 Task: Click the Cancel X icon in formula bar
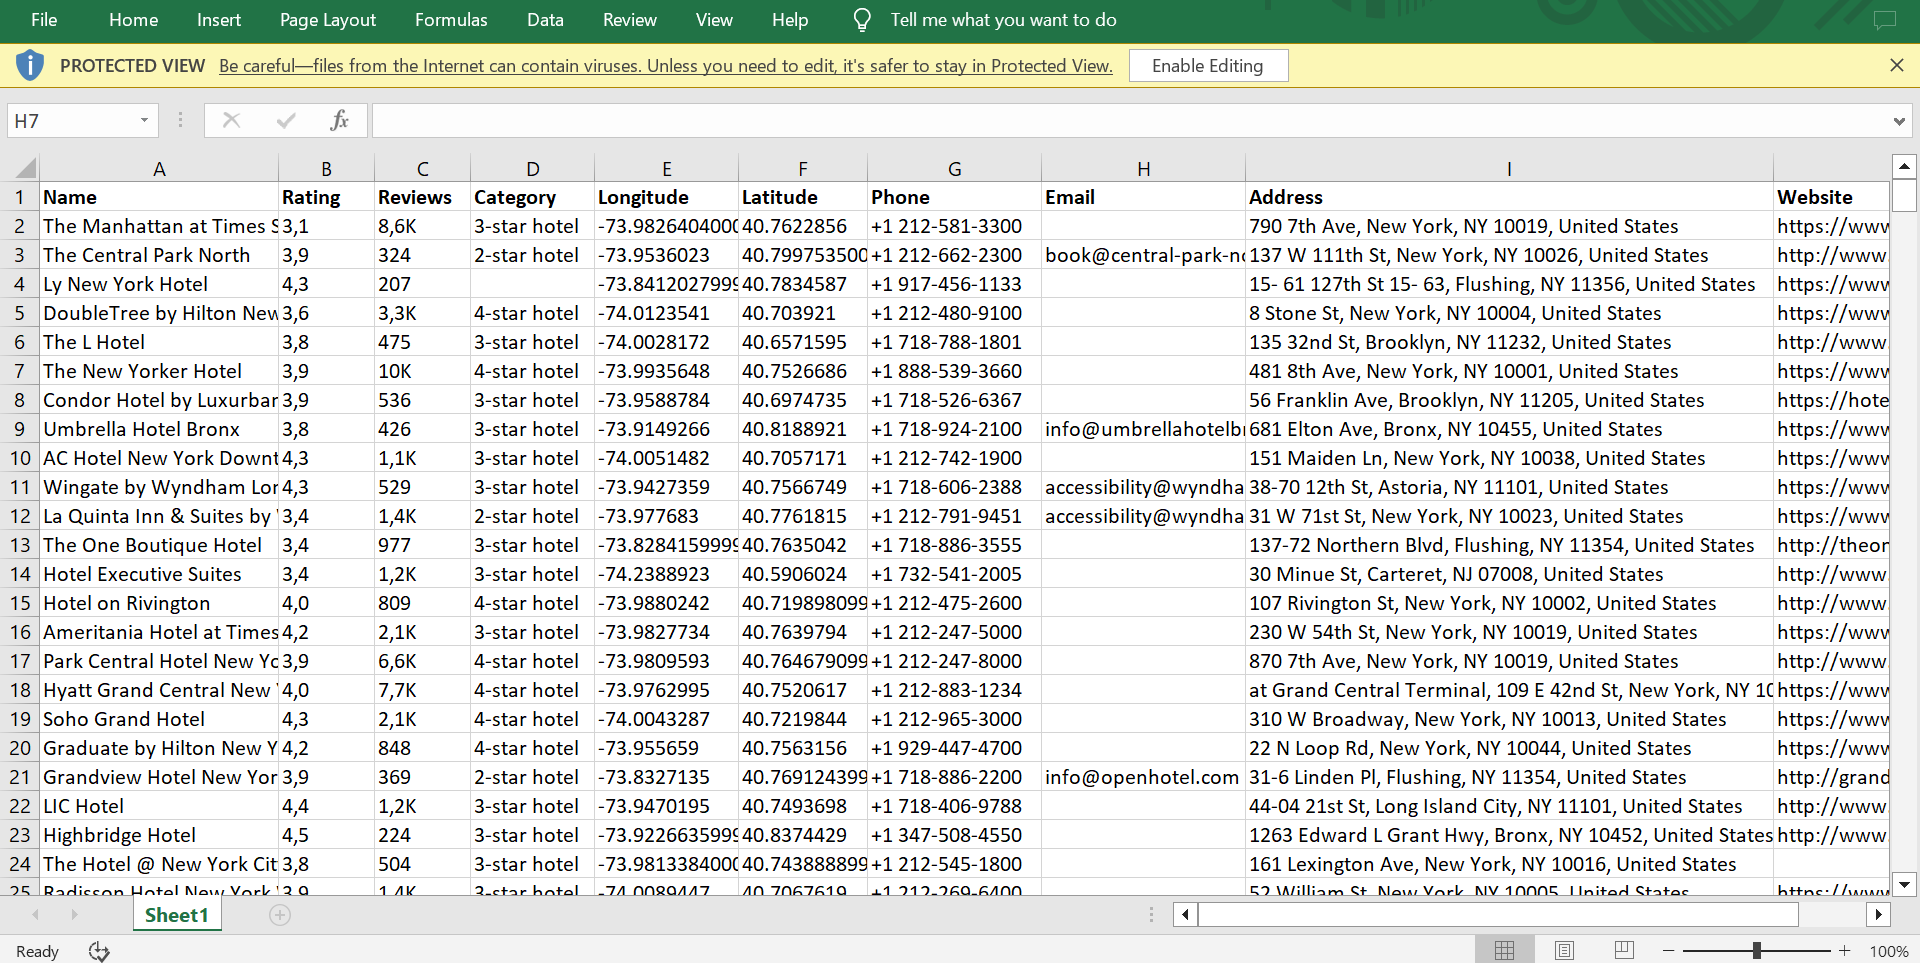click(231, 121)
